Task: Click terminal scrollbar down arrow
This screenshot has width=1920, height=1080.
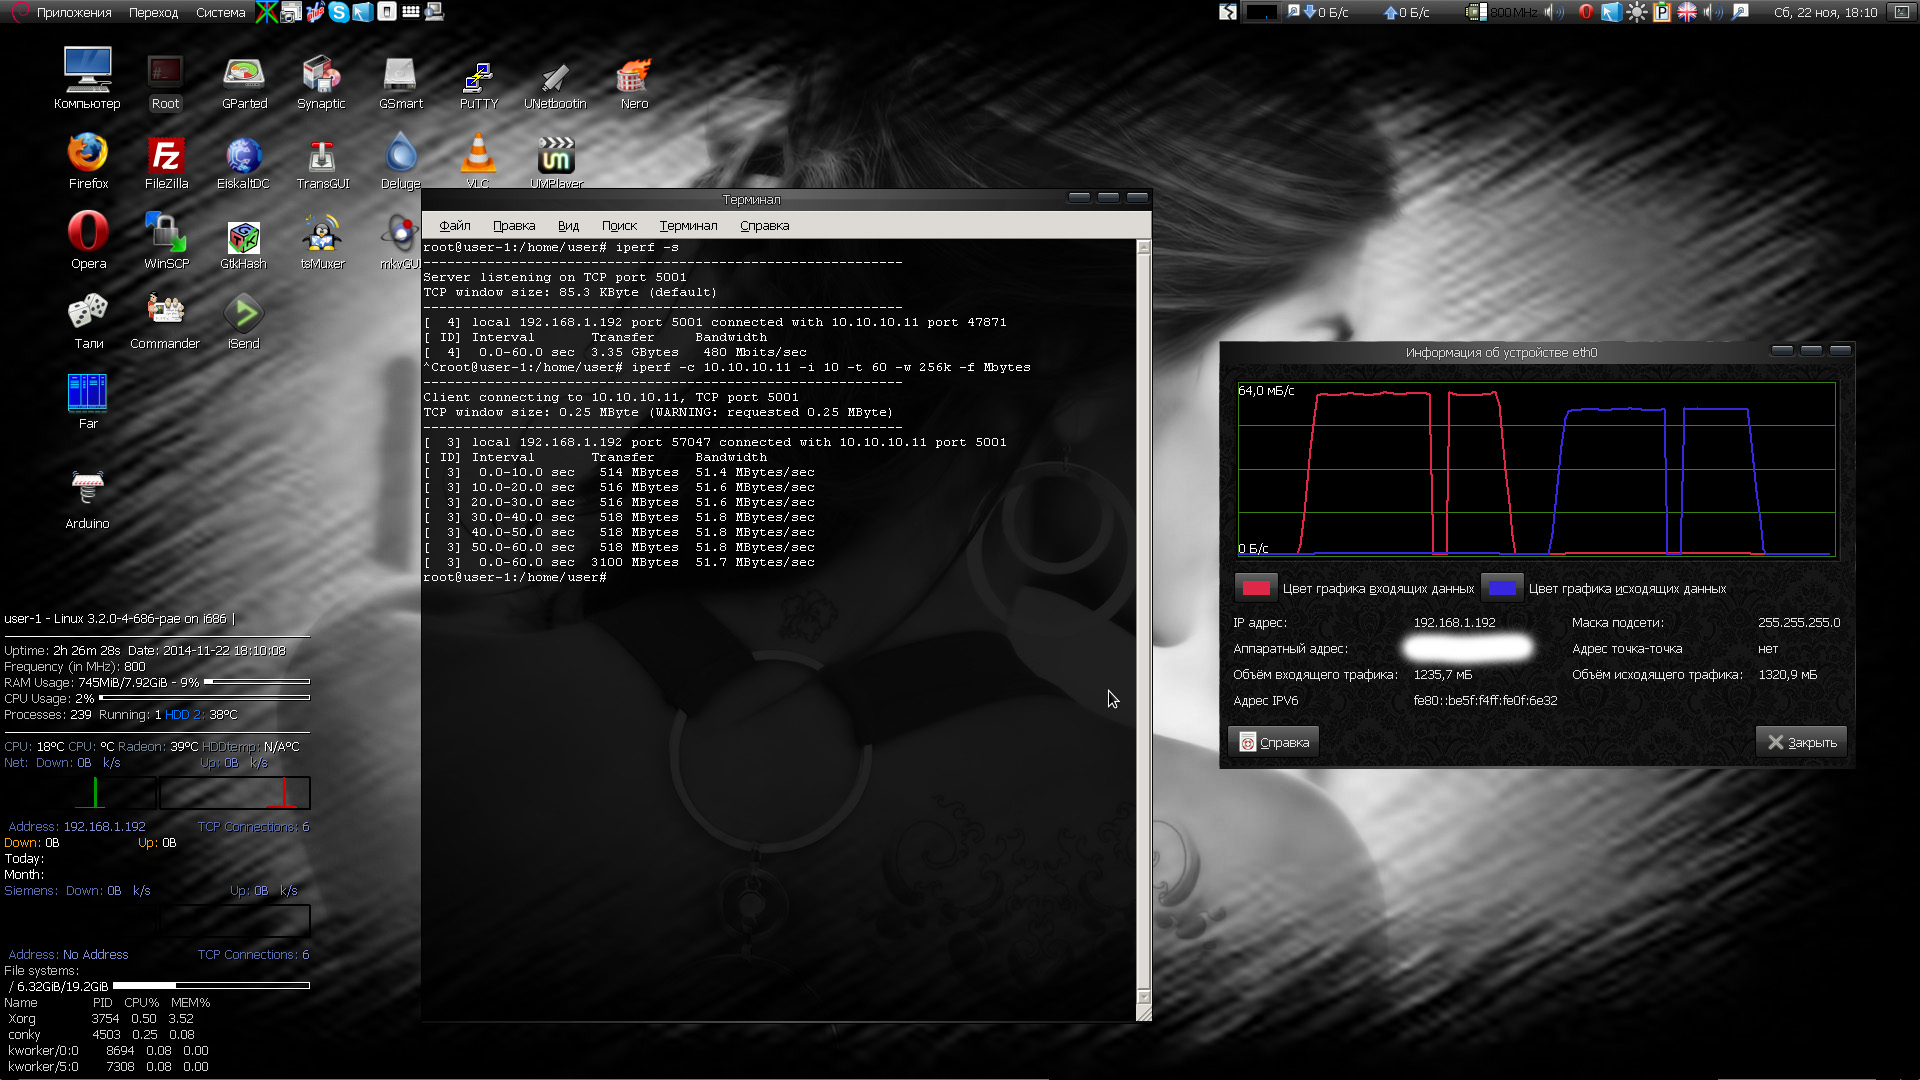Action: coord(1144,996)
